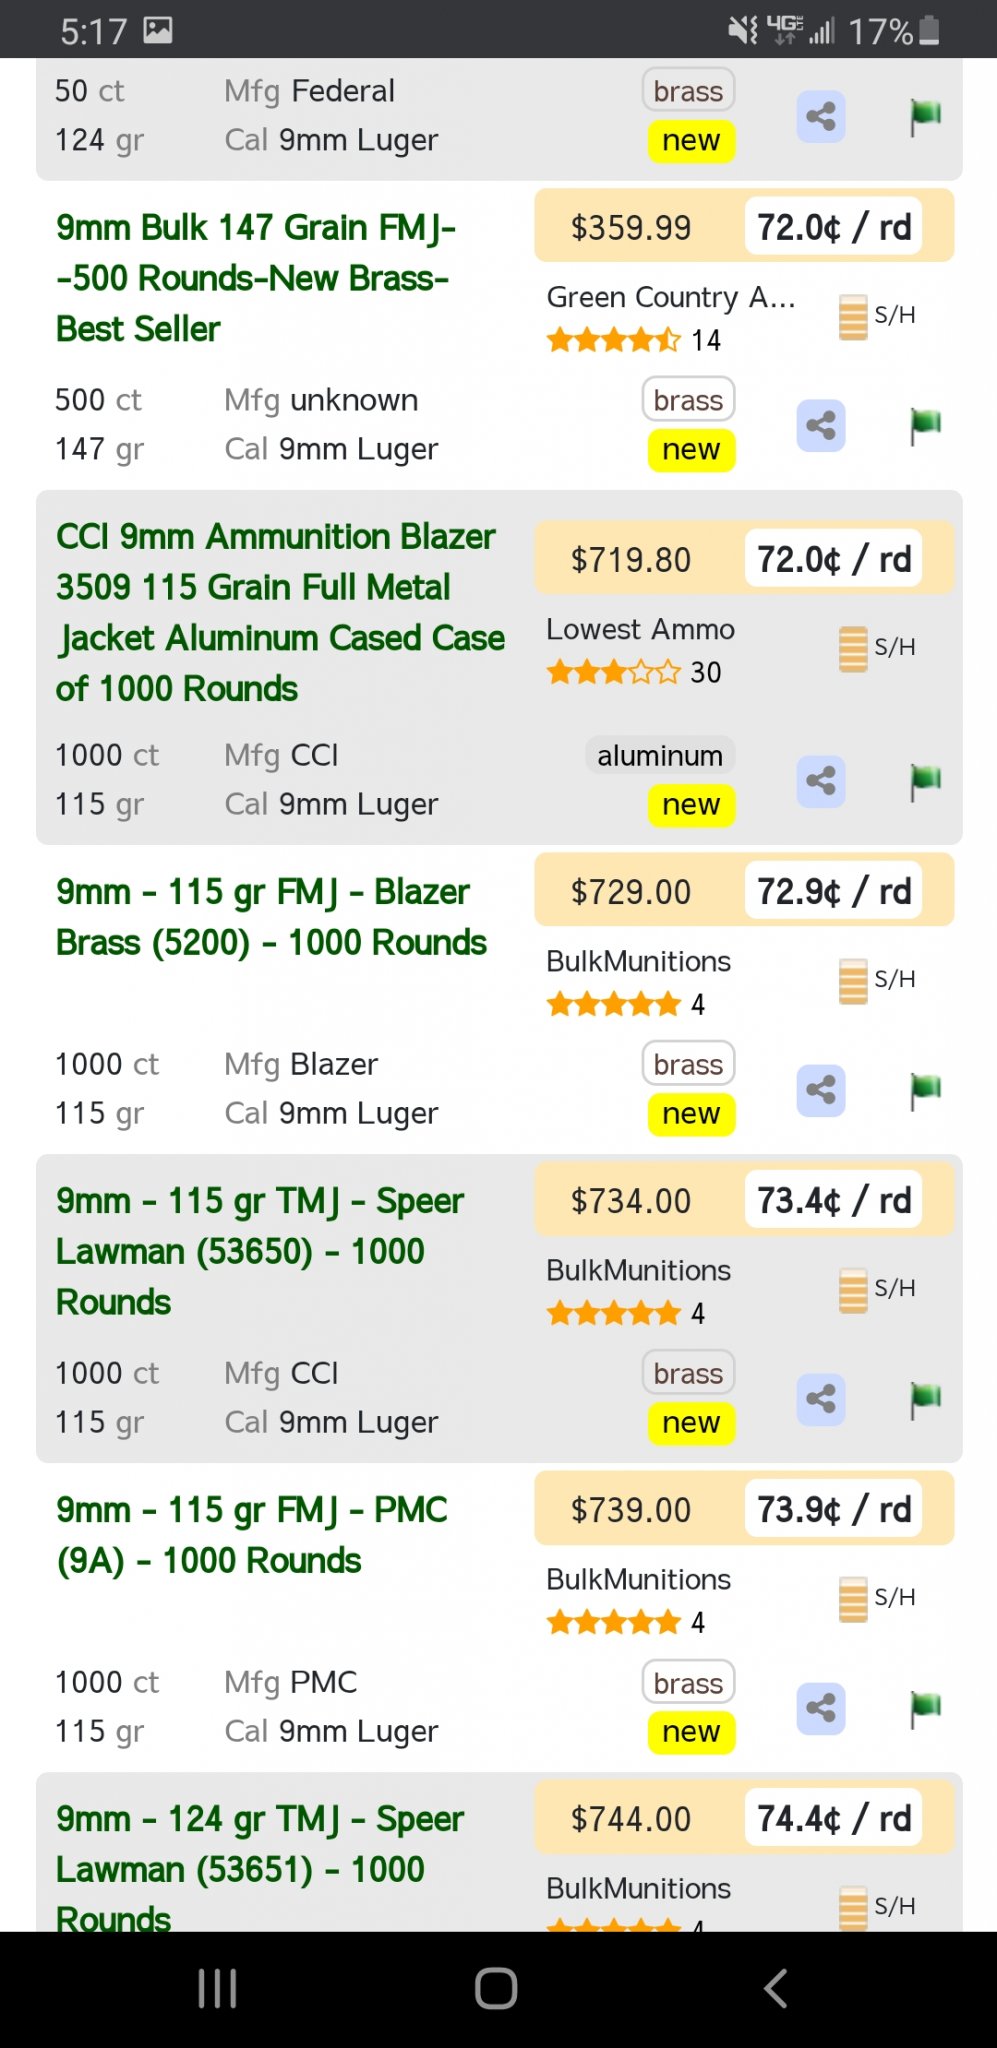Share the Speer Lawman 53650 listing
This screenshot has width=997, height=2048.
821,1399
